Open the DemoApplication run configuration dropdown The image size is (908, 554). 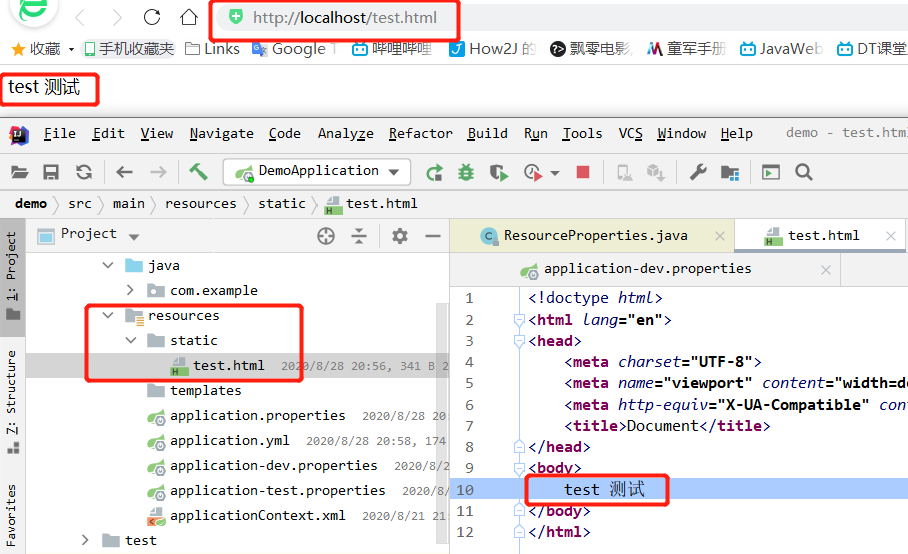tap(317, 171)
